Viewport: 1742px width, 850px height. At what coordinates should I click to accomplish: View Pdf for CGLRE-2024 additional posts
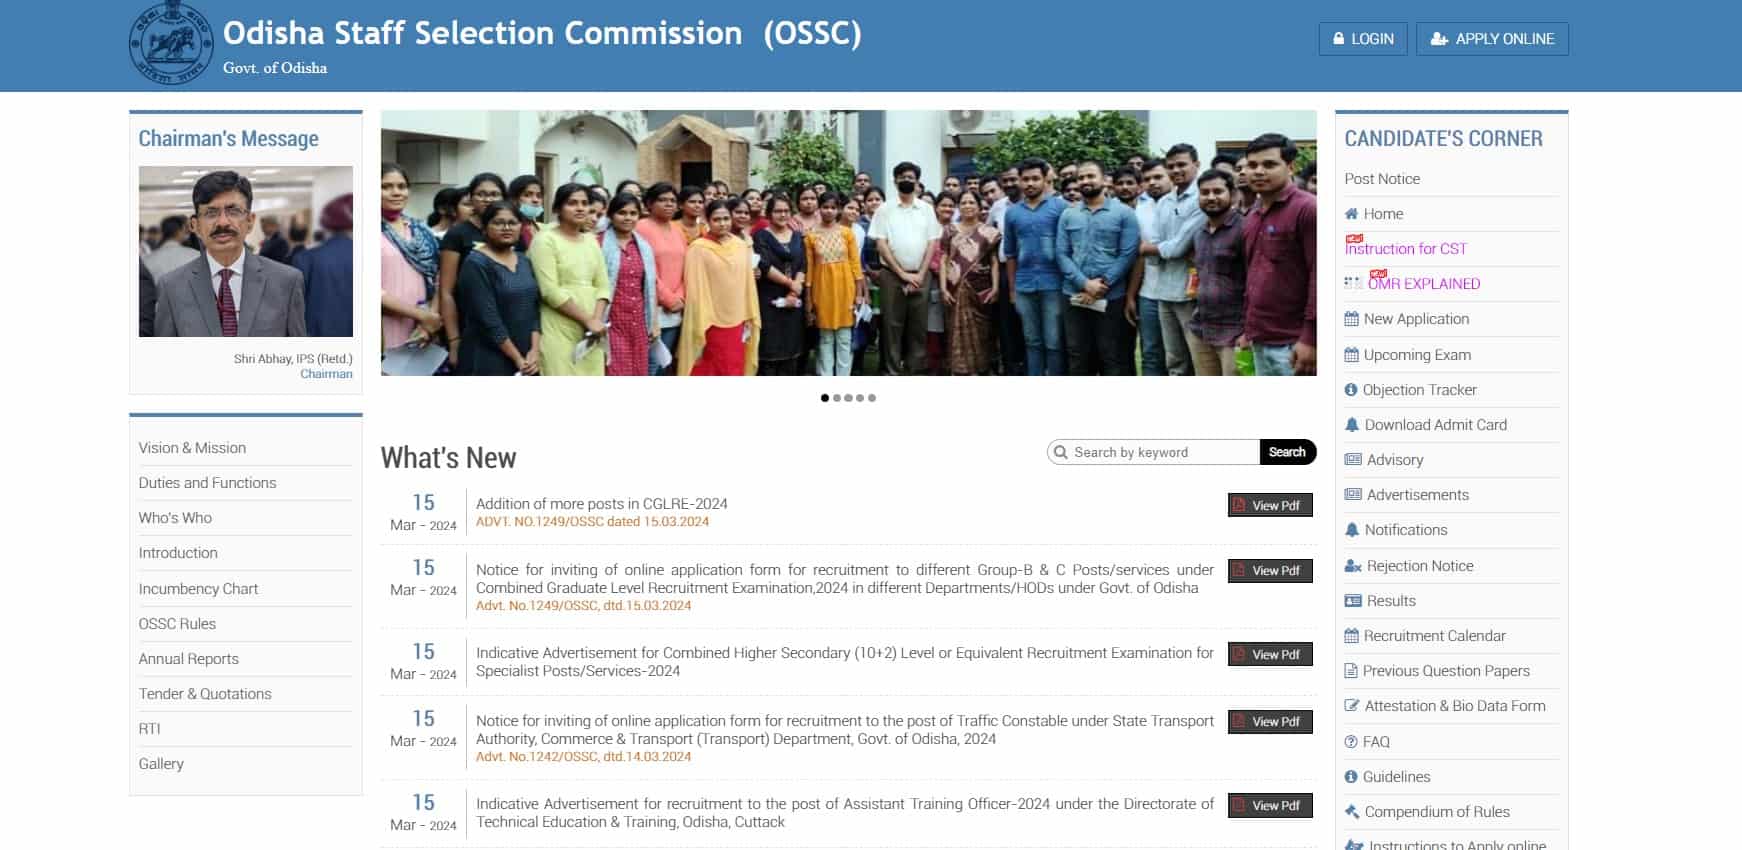(1270, 505)
